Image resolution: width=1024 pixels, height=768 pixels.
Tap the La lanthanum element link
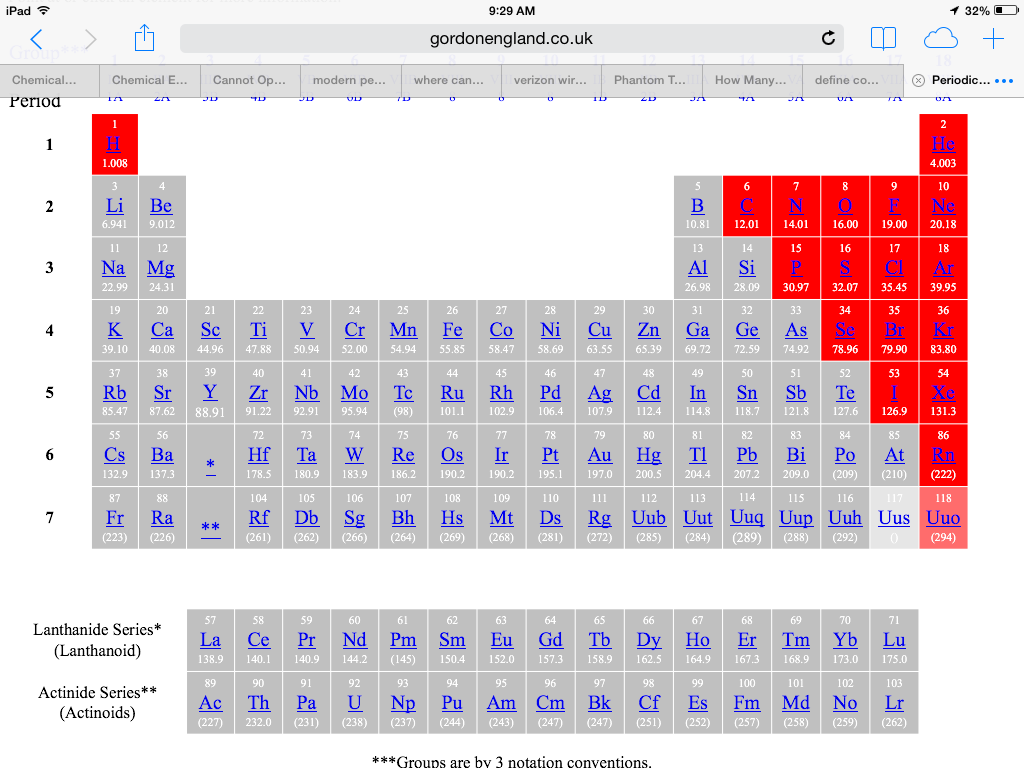pyautogui.click(x=210, y=640)
